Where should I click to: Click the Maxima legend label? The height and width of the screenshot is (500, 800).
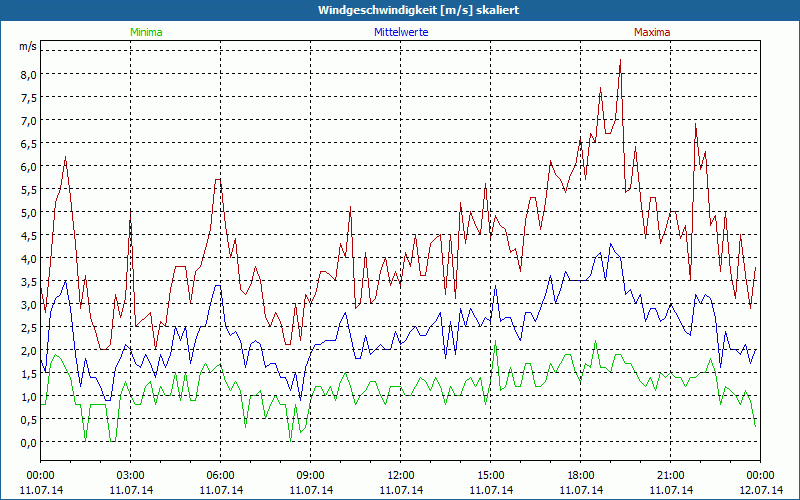(652, 32)
